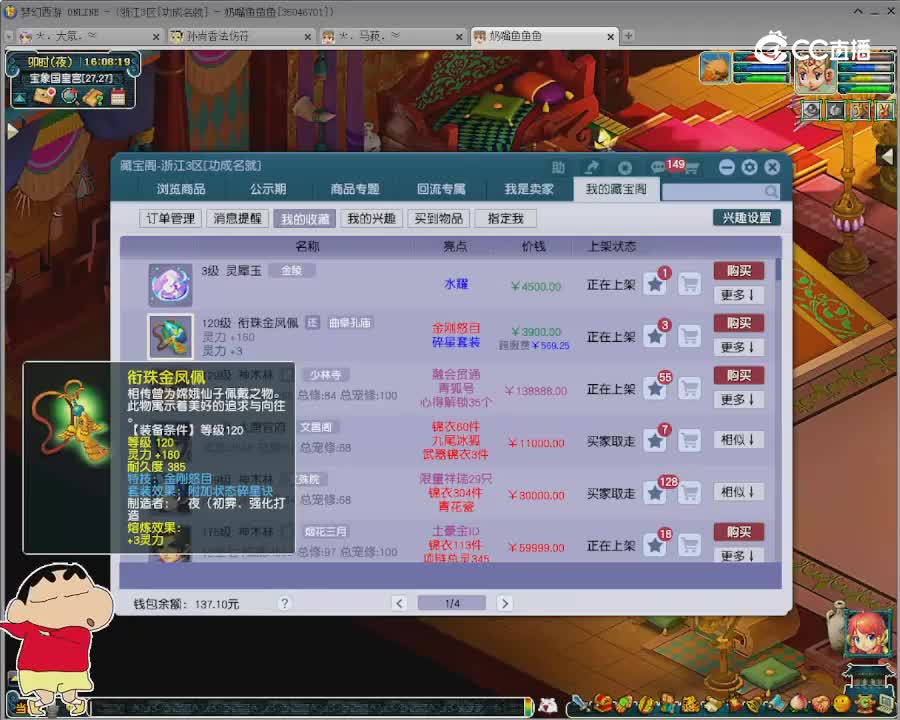This screenshot has height=720, width=900.
Task: Open the 我的兴趣 section
Action: [x=371, y=218]
